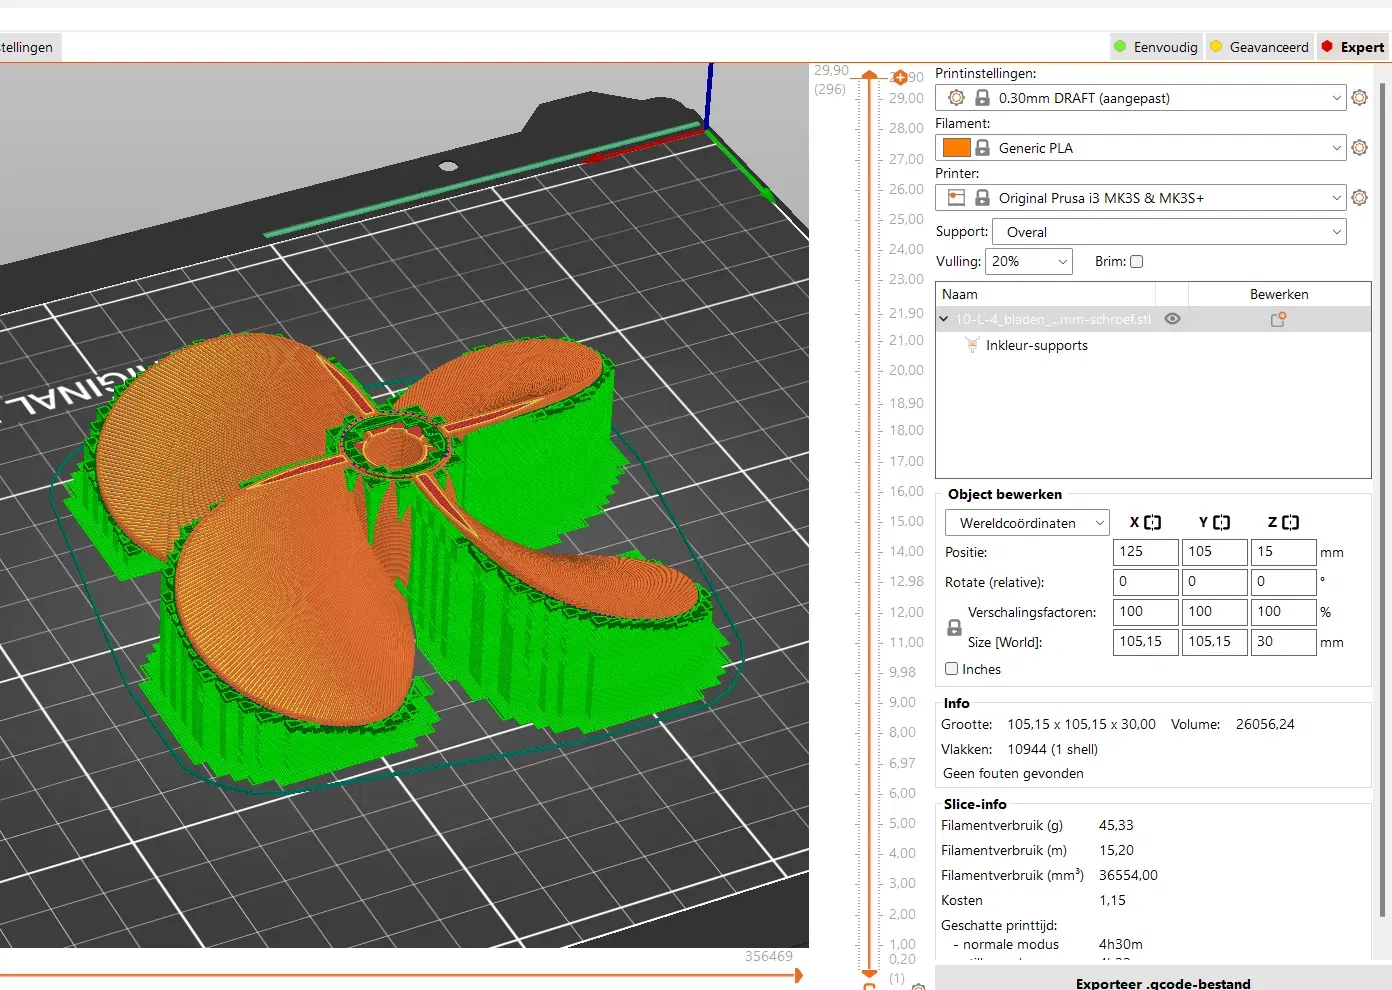Viewport: 1392px width, 990px height.
Task: Click the Y axis mirror icon
Action: tap(1221, 522)
